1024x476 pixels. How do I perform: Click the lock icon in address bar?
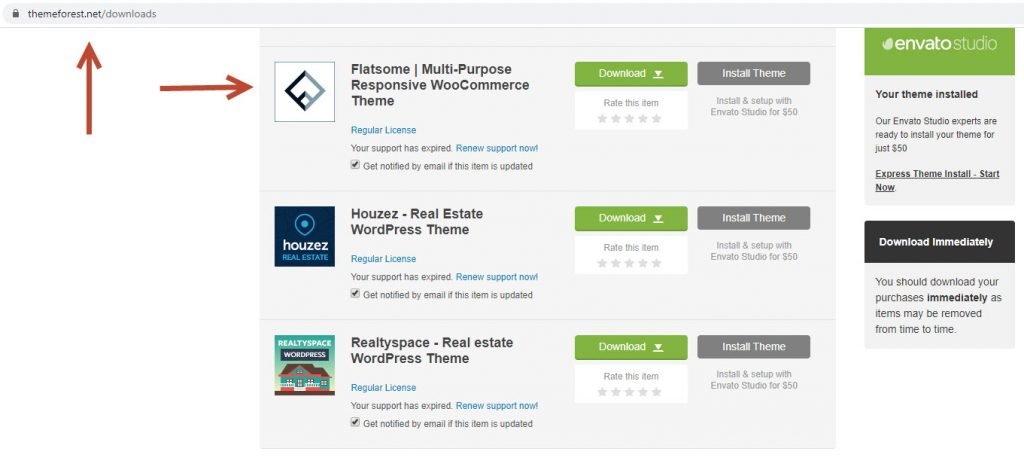coord(16,13)
